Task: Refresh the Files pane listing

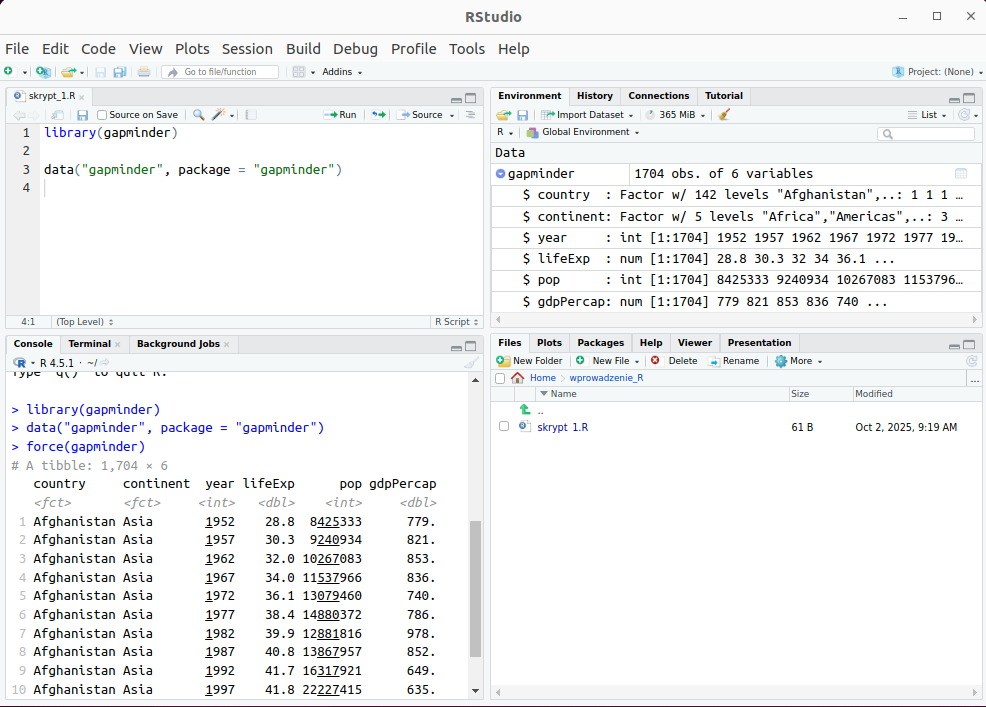Action: (972, 361)
